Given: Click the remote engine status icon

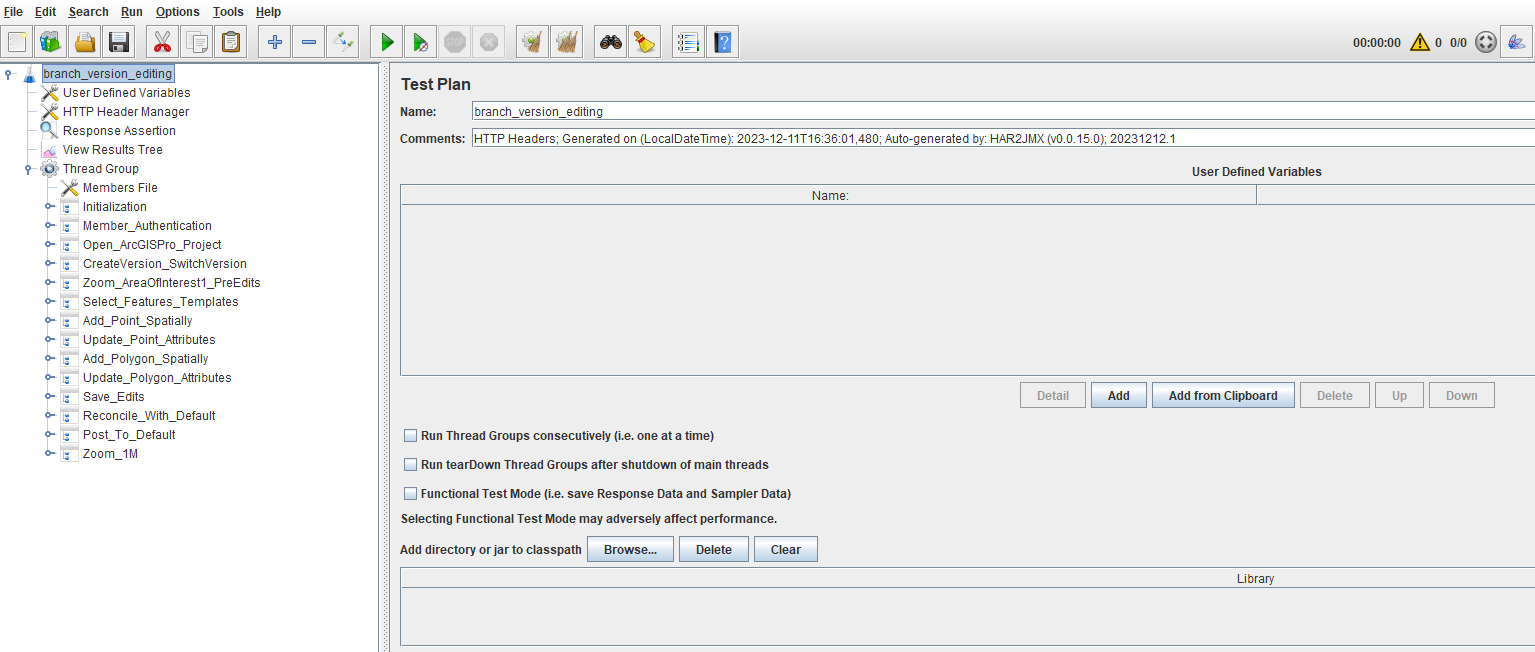Looking at the screenshot, I should tap(1486, 42).
